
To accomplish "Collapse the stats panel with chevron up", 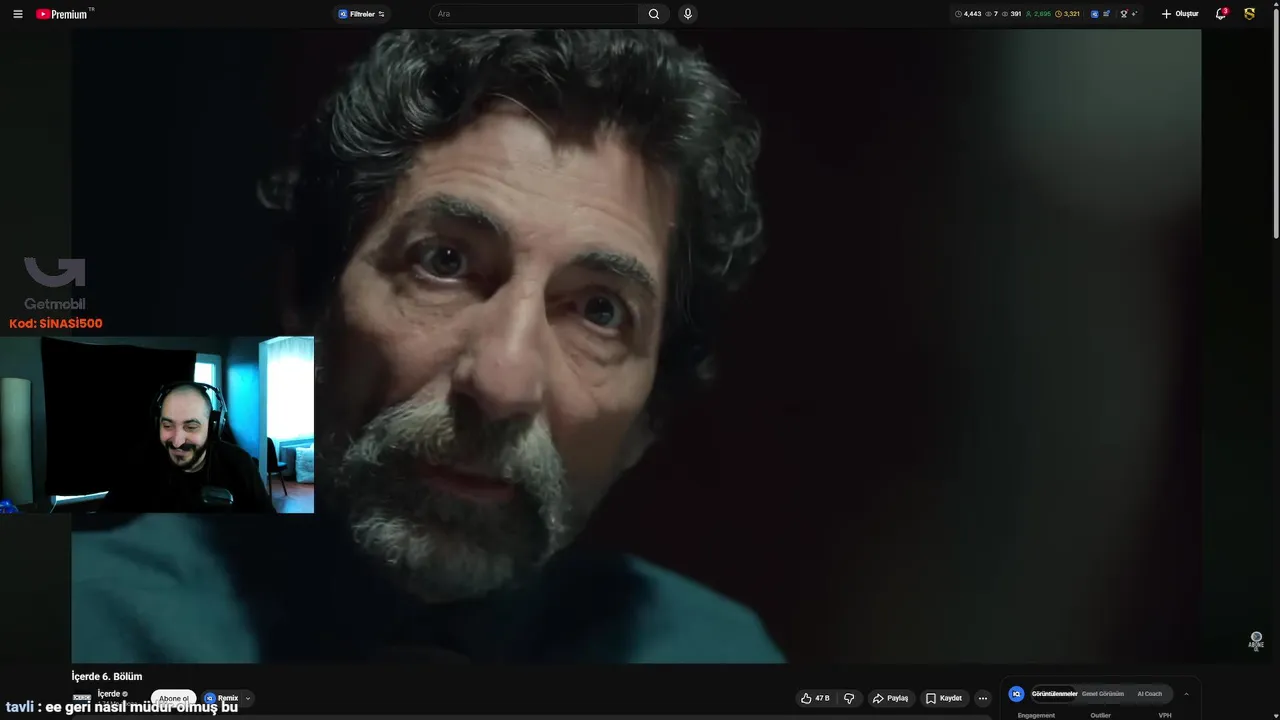I will pos(1186,694).
